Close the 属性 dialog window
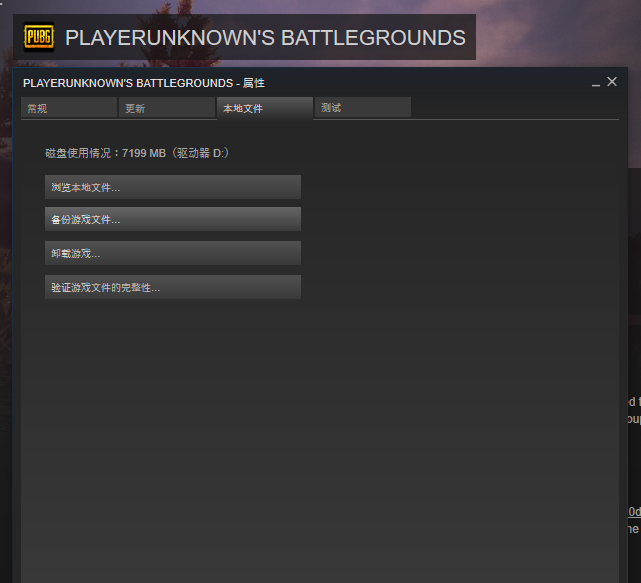Image resolution: width=641 pixels, height=583 pixels. pyautogui.click(x=612, y=82)
